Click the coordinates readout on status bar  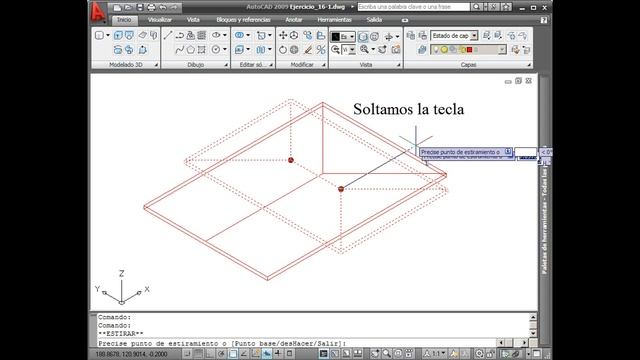pos(131,354)
